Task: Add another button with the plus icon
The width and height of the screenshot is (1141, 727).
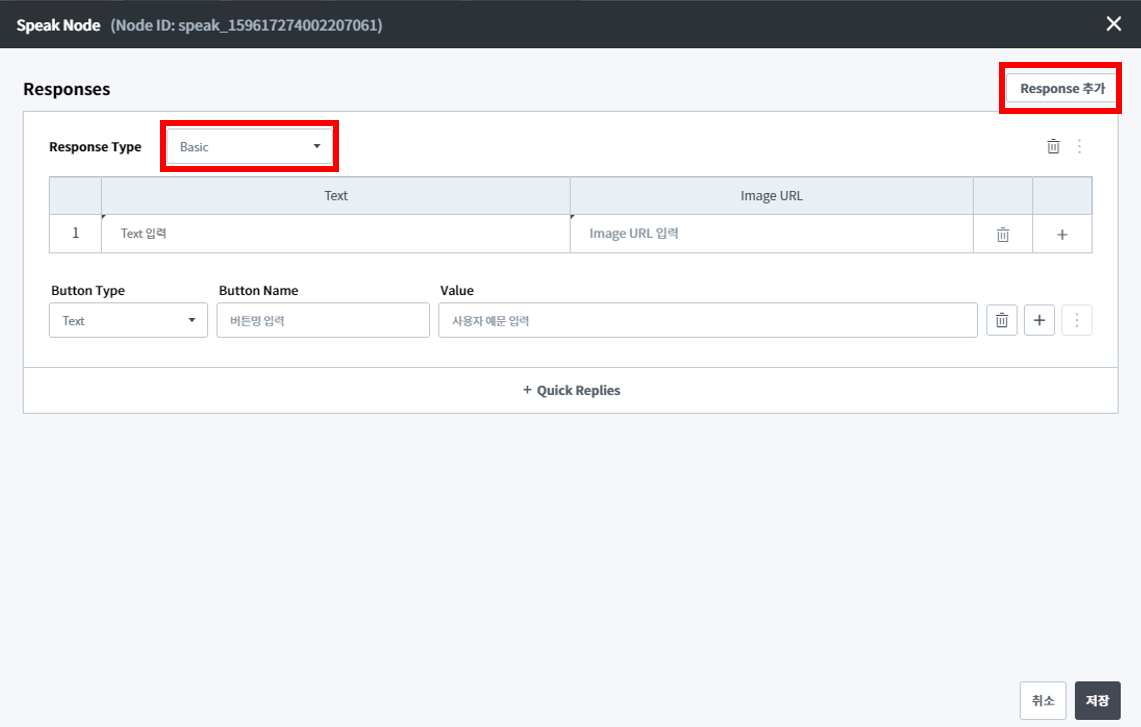Action: [1039, 321]
